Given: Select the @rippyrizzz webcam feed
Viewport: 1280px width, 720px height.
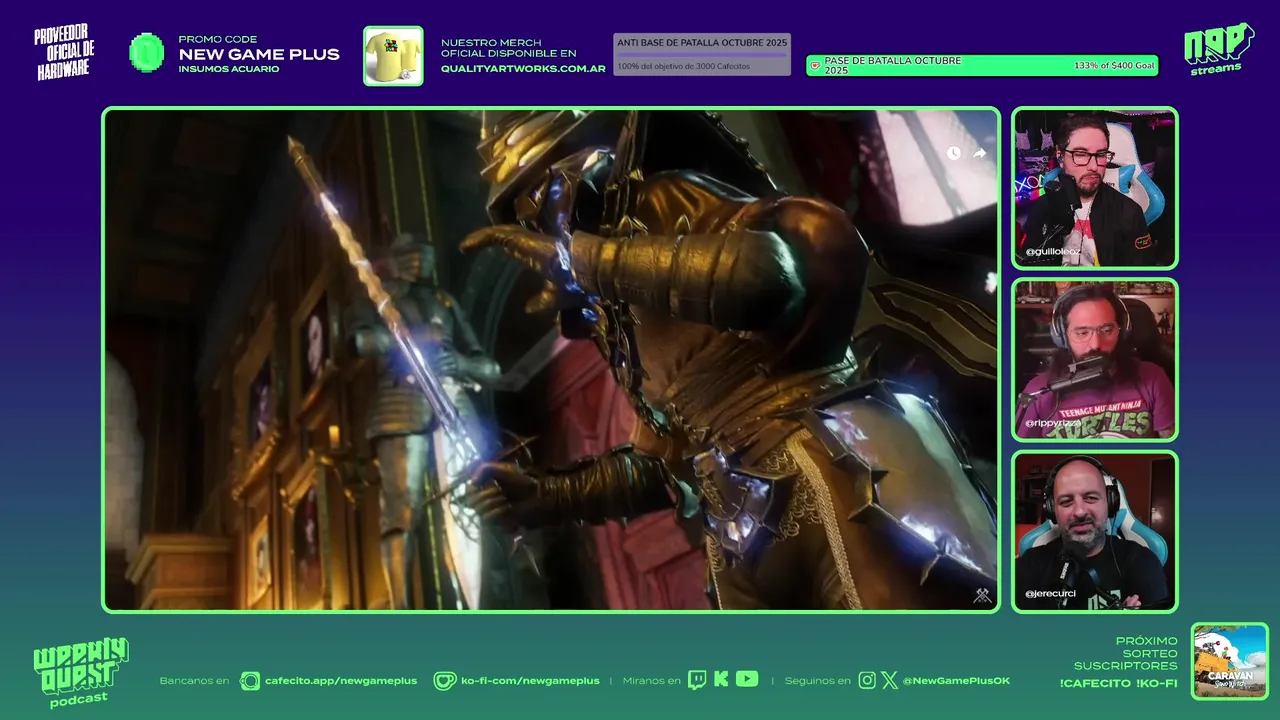Looking at the screenshot, I should point(1095,360).
